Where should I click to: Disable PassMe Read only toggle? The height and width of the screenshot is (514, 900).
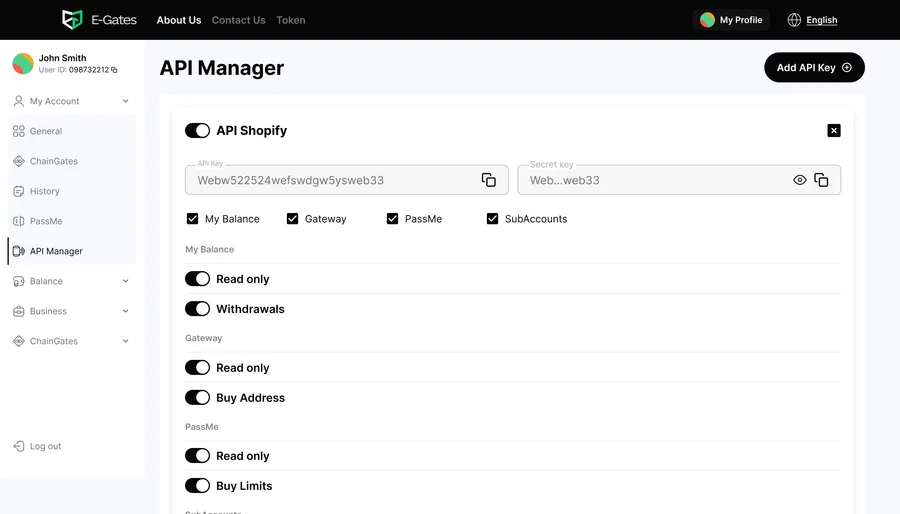pyautogui.click(x=197, y=456)
